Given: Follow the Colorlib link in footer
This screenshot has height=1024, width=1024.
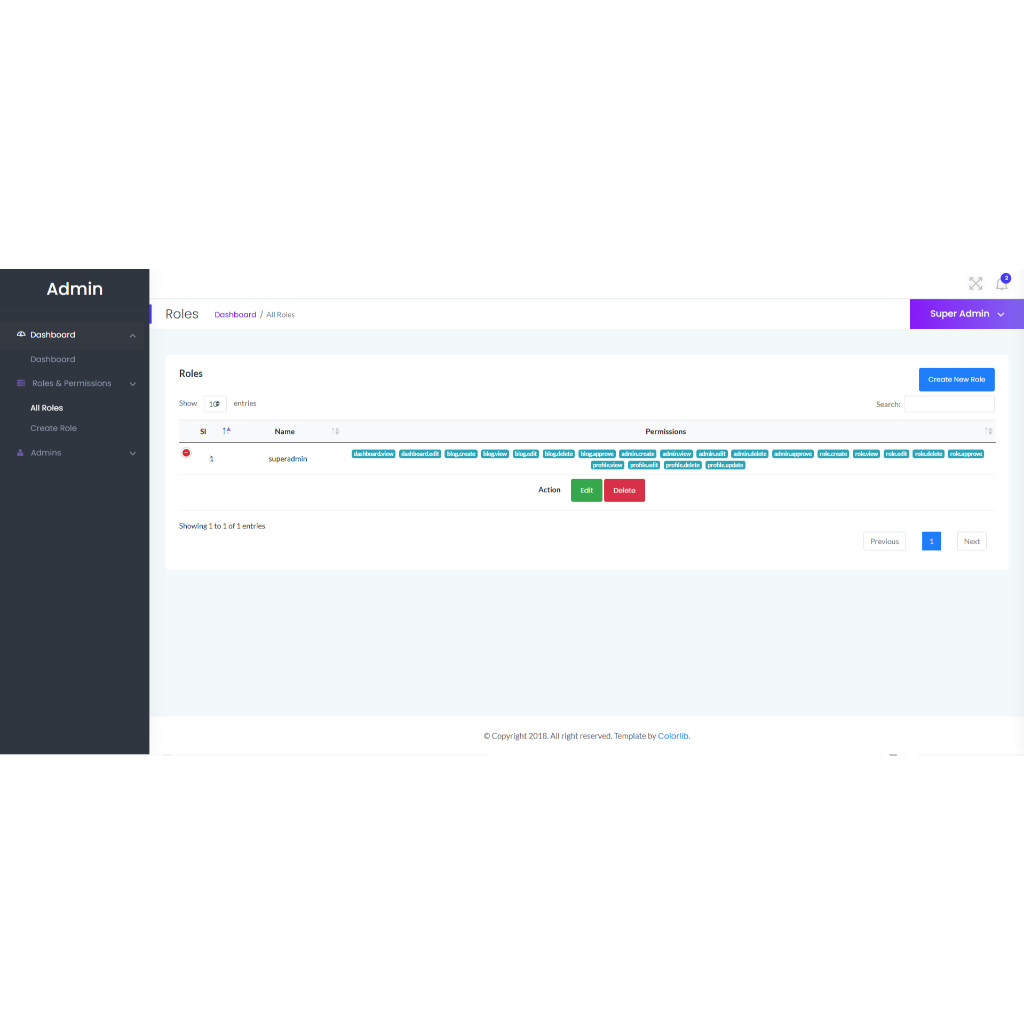Looking at the screenshot, I should point(673,735).
